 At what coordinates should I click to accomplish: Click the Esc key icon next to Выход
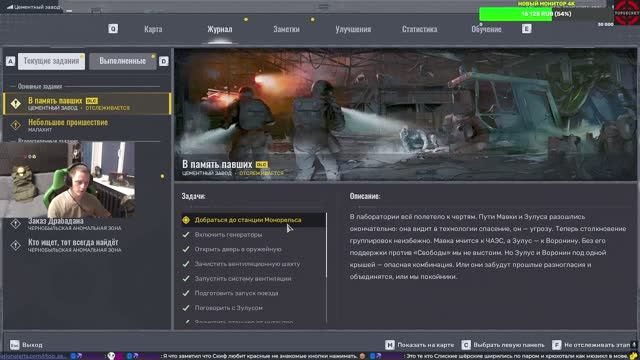coord(15,345)
